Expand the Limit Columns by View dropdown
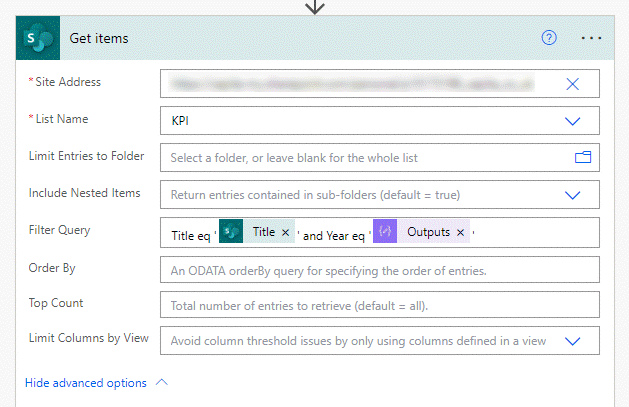 [573, 341]
